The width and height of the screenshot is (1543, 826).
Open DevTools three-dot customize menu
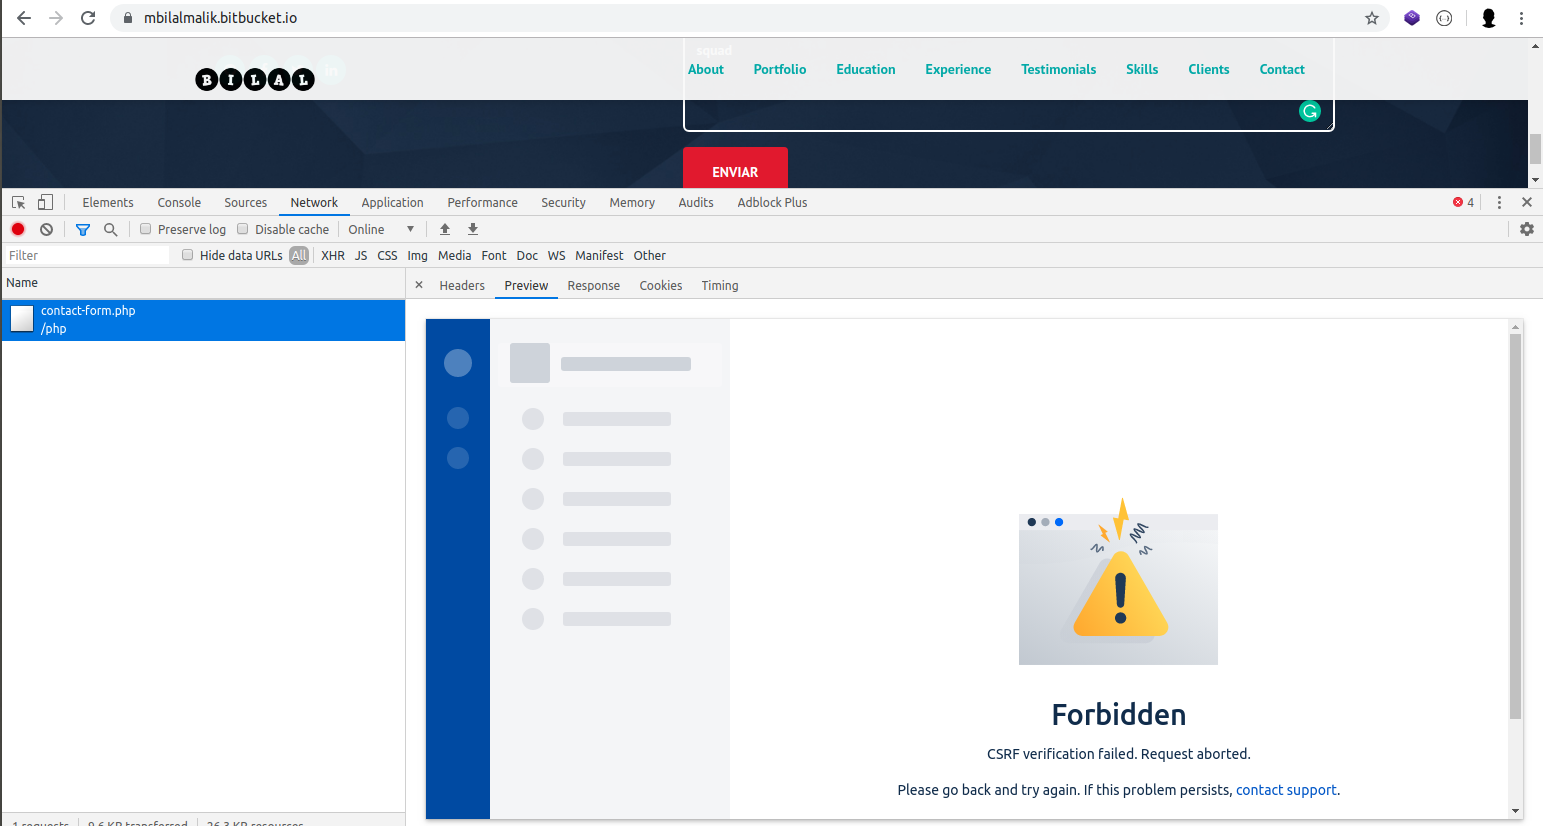click(x=1499, y=202)
